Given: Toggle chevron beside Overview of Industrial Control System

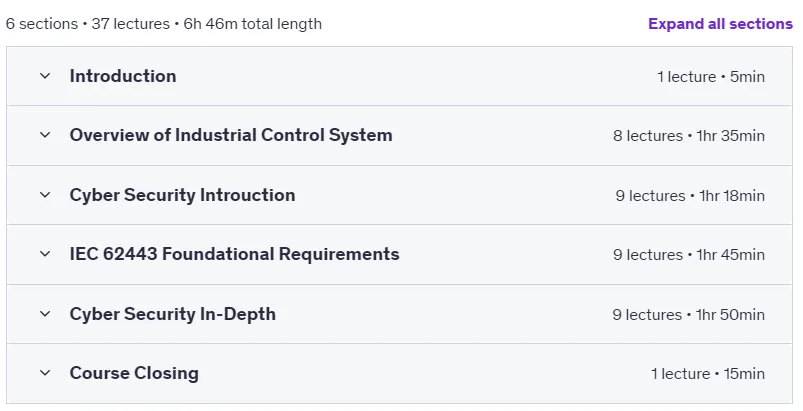Looking at the screenshot, I should [x=45, y=135].
